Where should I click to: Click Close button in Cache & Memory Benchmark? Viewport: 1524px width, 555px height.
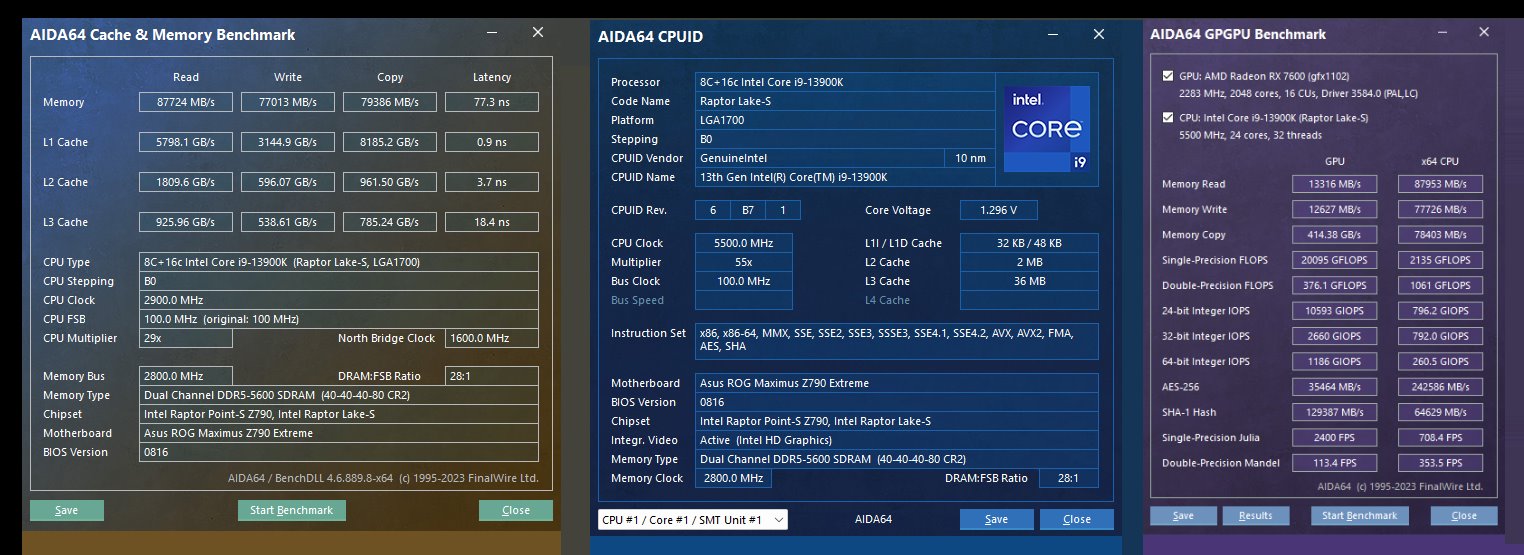click(516, 510)
